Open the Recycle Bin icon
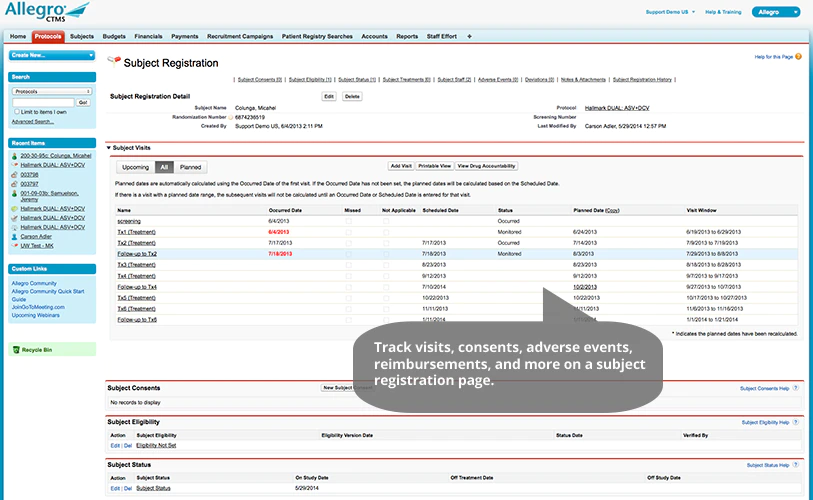 16,350
